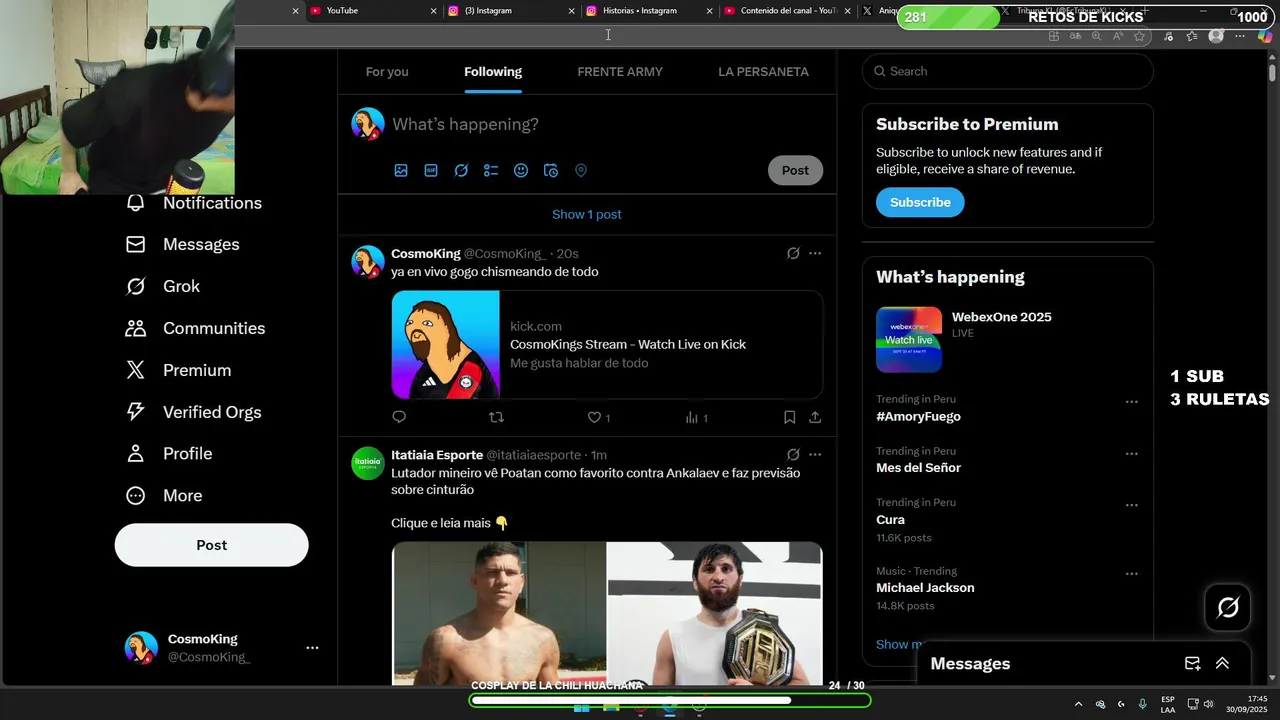
Task: Open more options on Itatiaia Esporte post
Action: pyautogui.click(x=815, y=455)
